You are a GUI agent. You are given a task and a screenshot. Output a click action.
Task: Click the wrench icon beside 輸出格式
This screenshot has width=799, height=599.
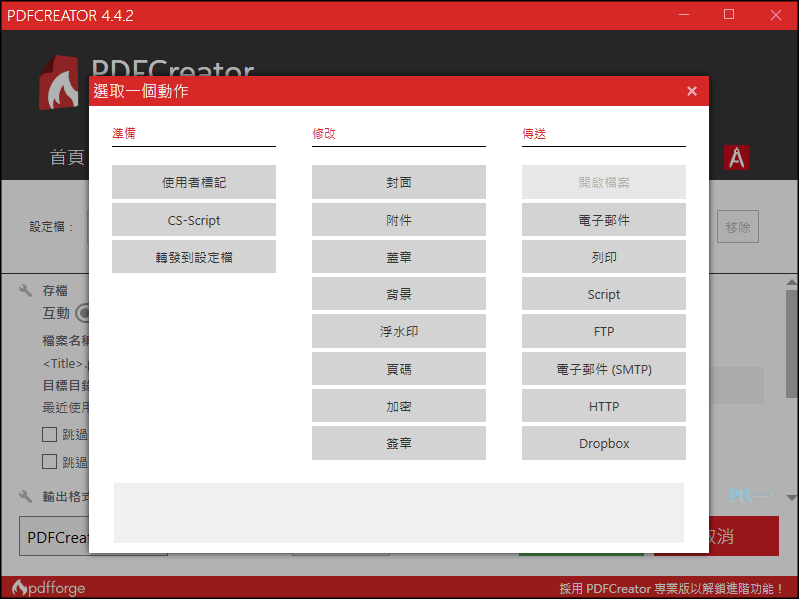[x=25, y=496]
